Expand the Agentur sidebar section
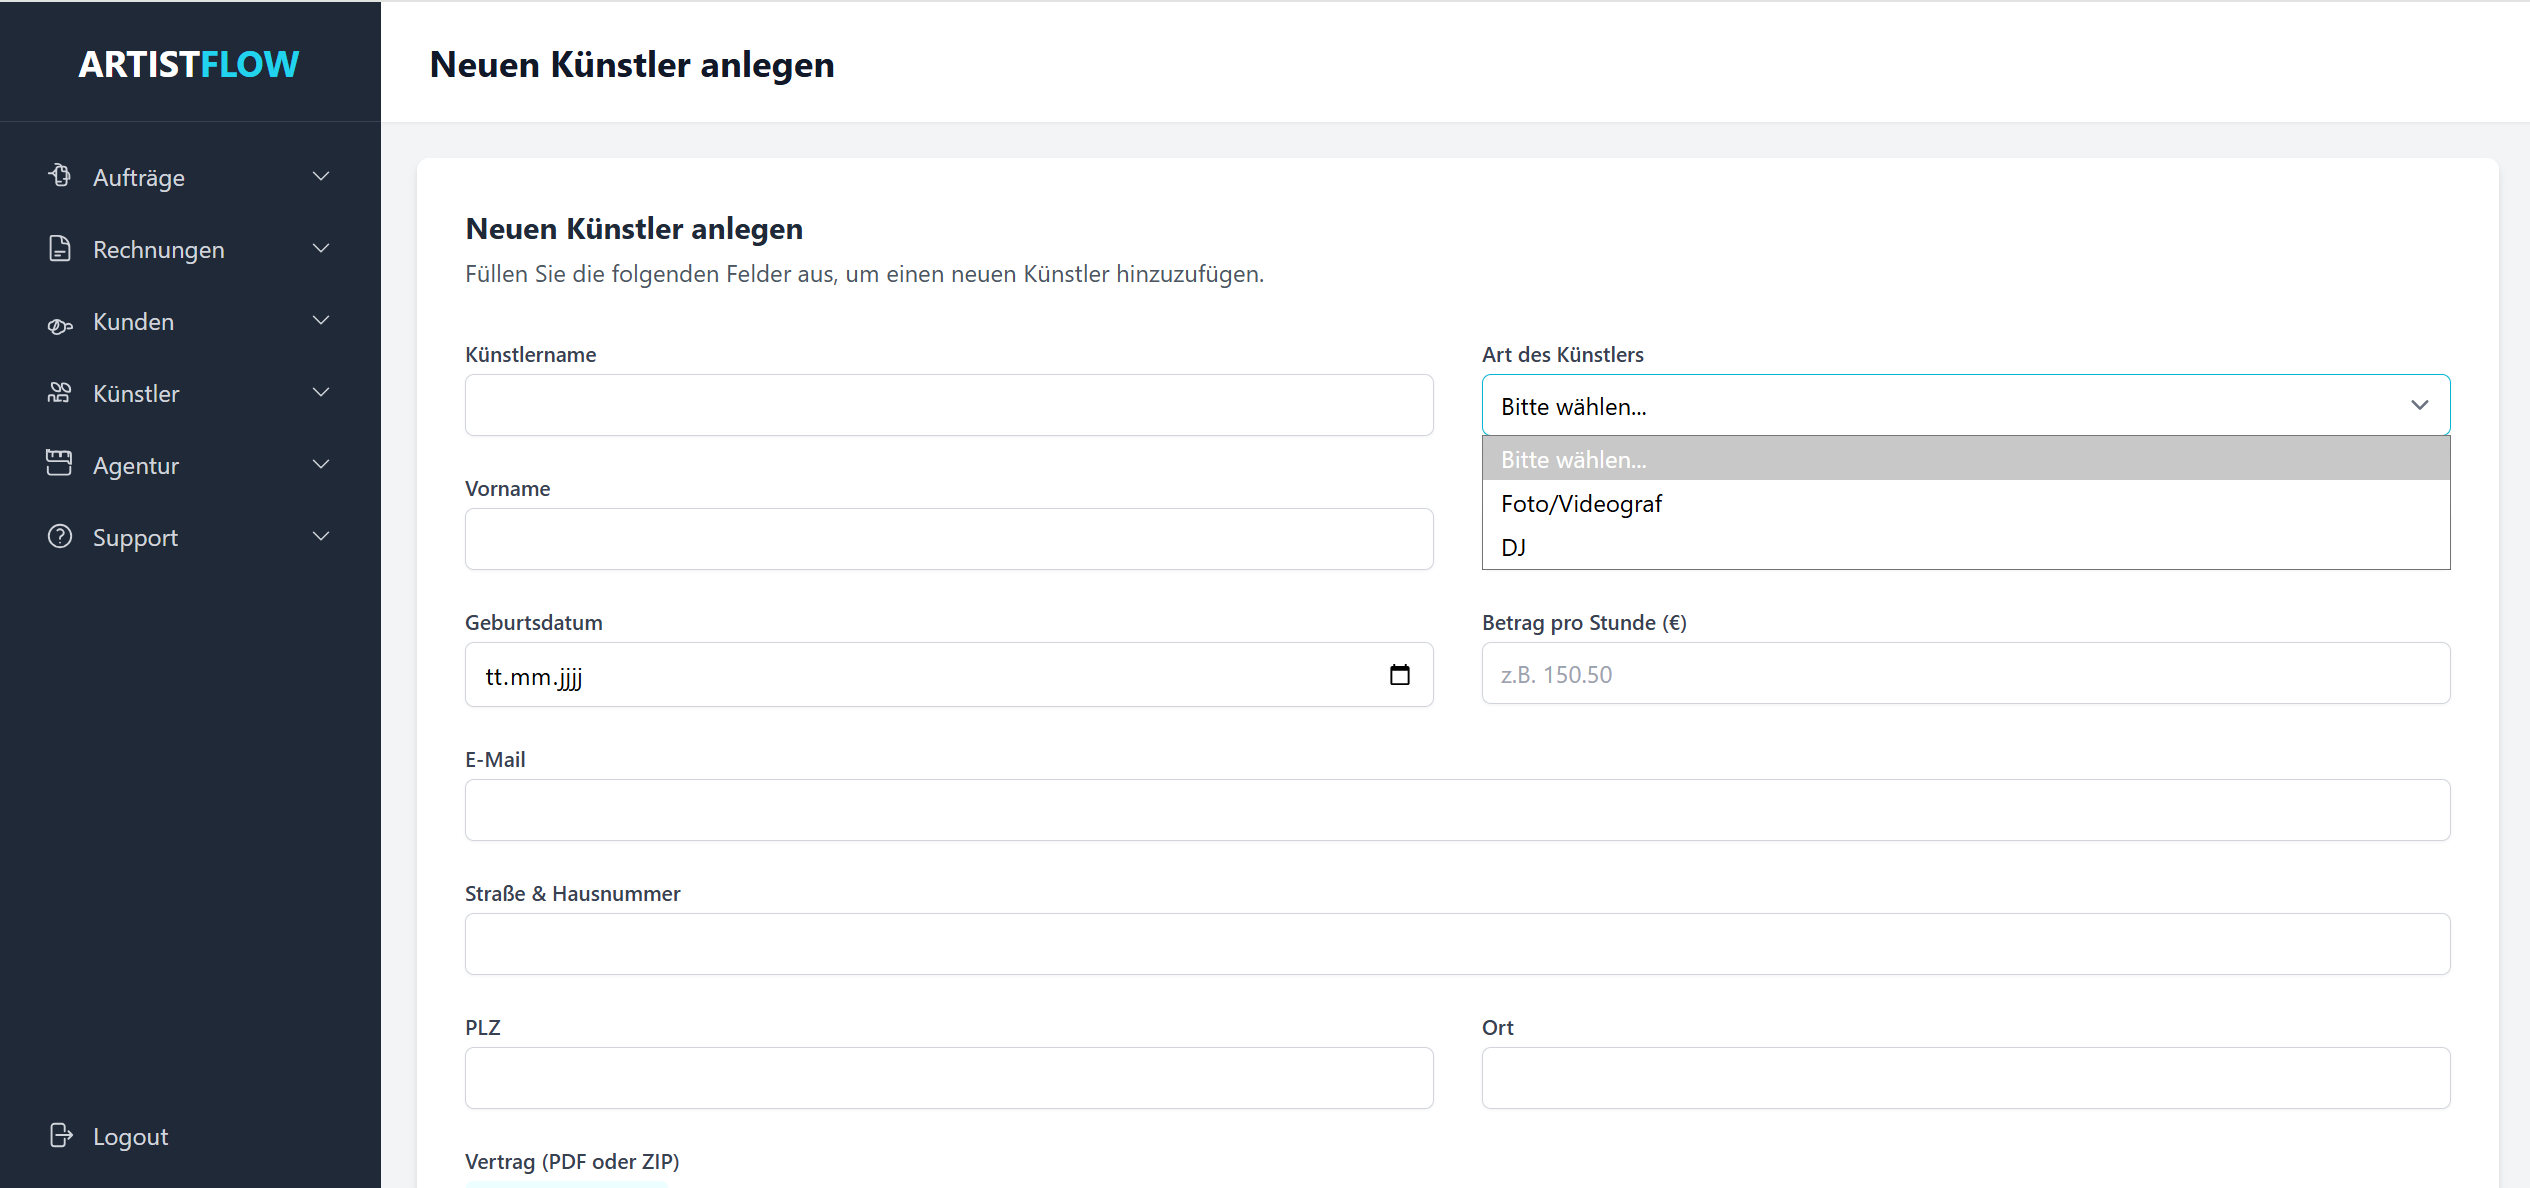The height and width of the screenshot is (1188, 2530). (x=320, y=464)
